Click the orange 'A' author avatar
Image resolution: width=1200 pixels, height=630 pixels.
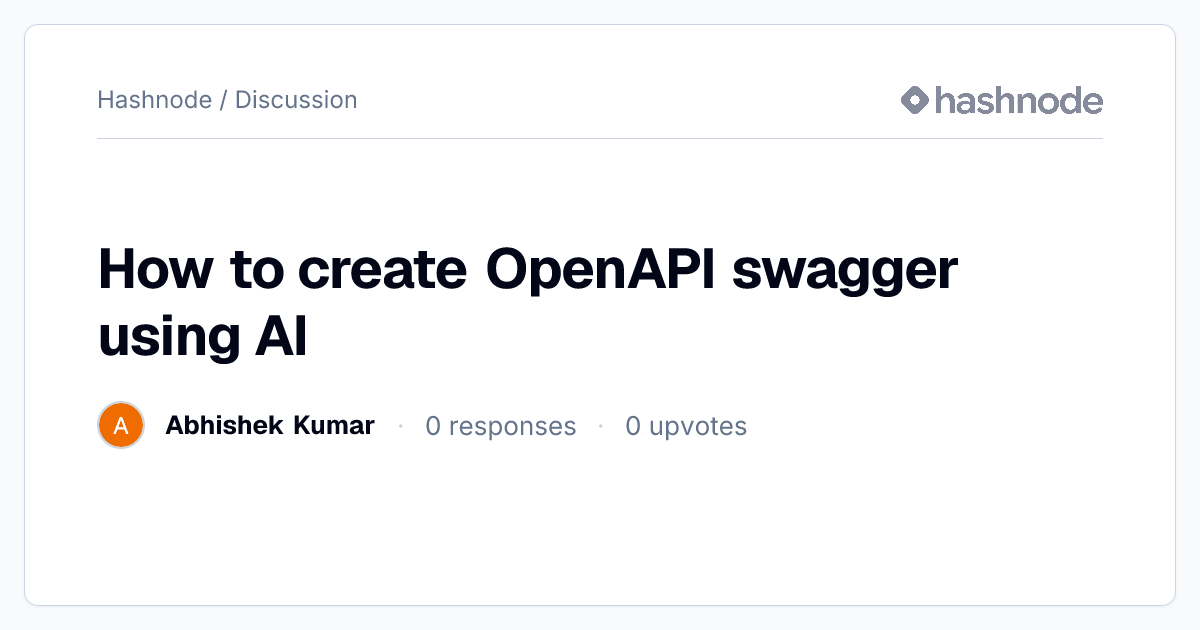click(121, 426)
